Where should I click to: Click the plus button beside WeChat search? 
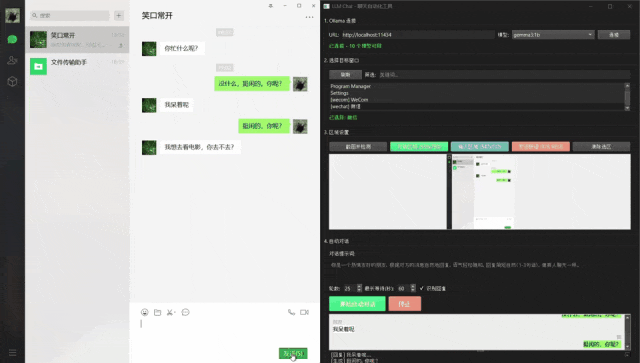click(119, 16)
